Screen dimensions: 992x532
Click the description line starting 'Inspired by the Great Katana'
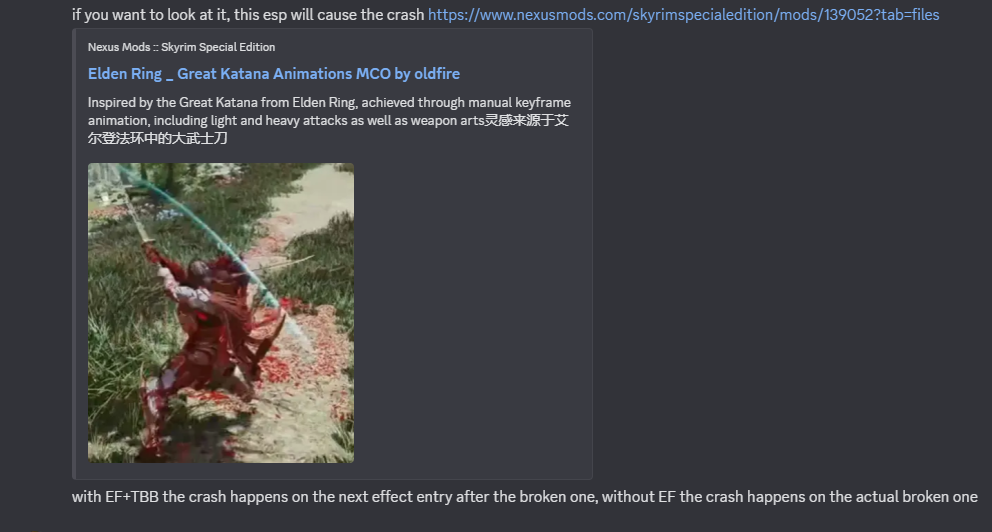329,102
